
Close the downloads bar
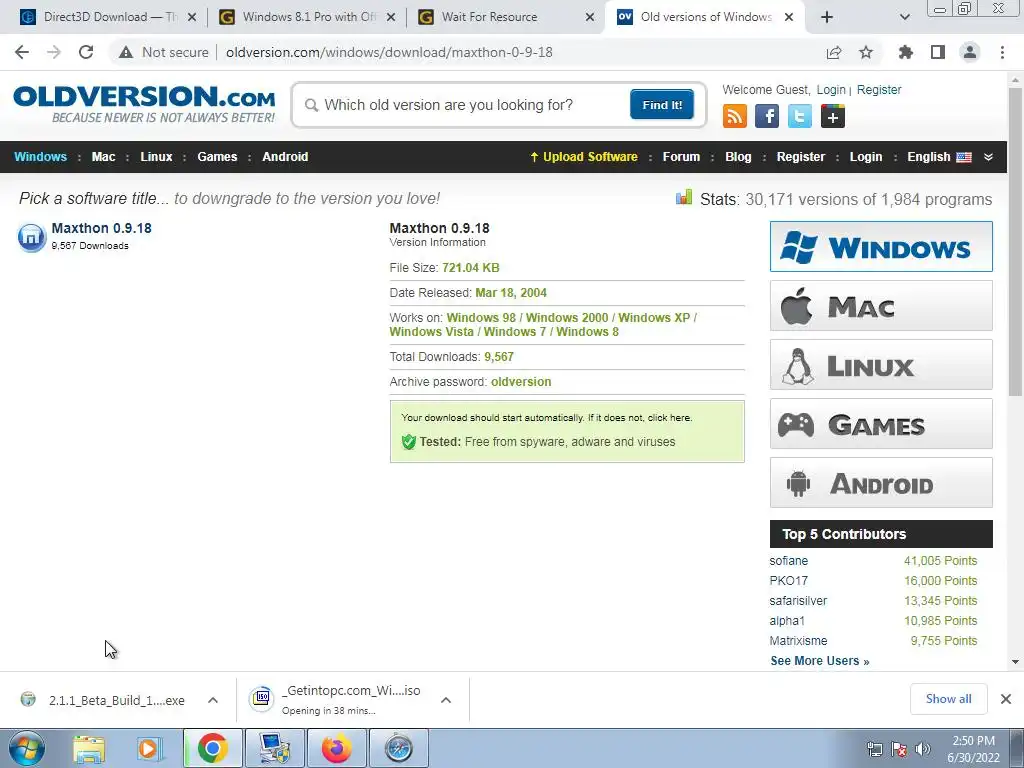[x=1006, y=699]
